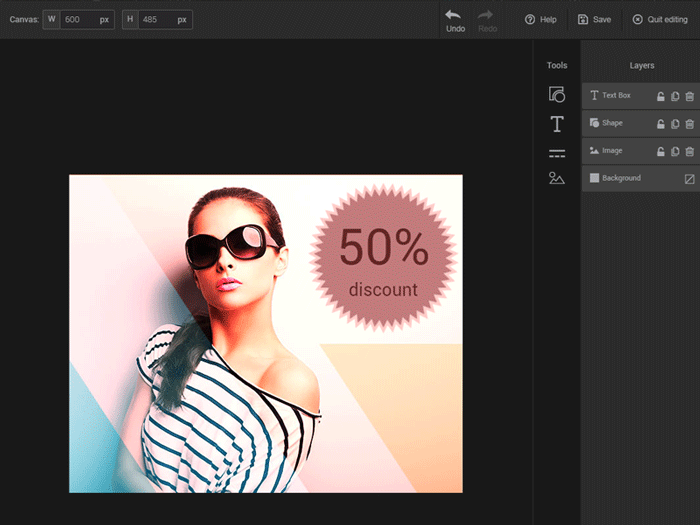
Task: Delete the Text Box layer
Action: [x=689, y=97]
